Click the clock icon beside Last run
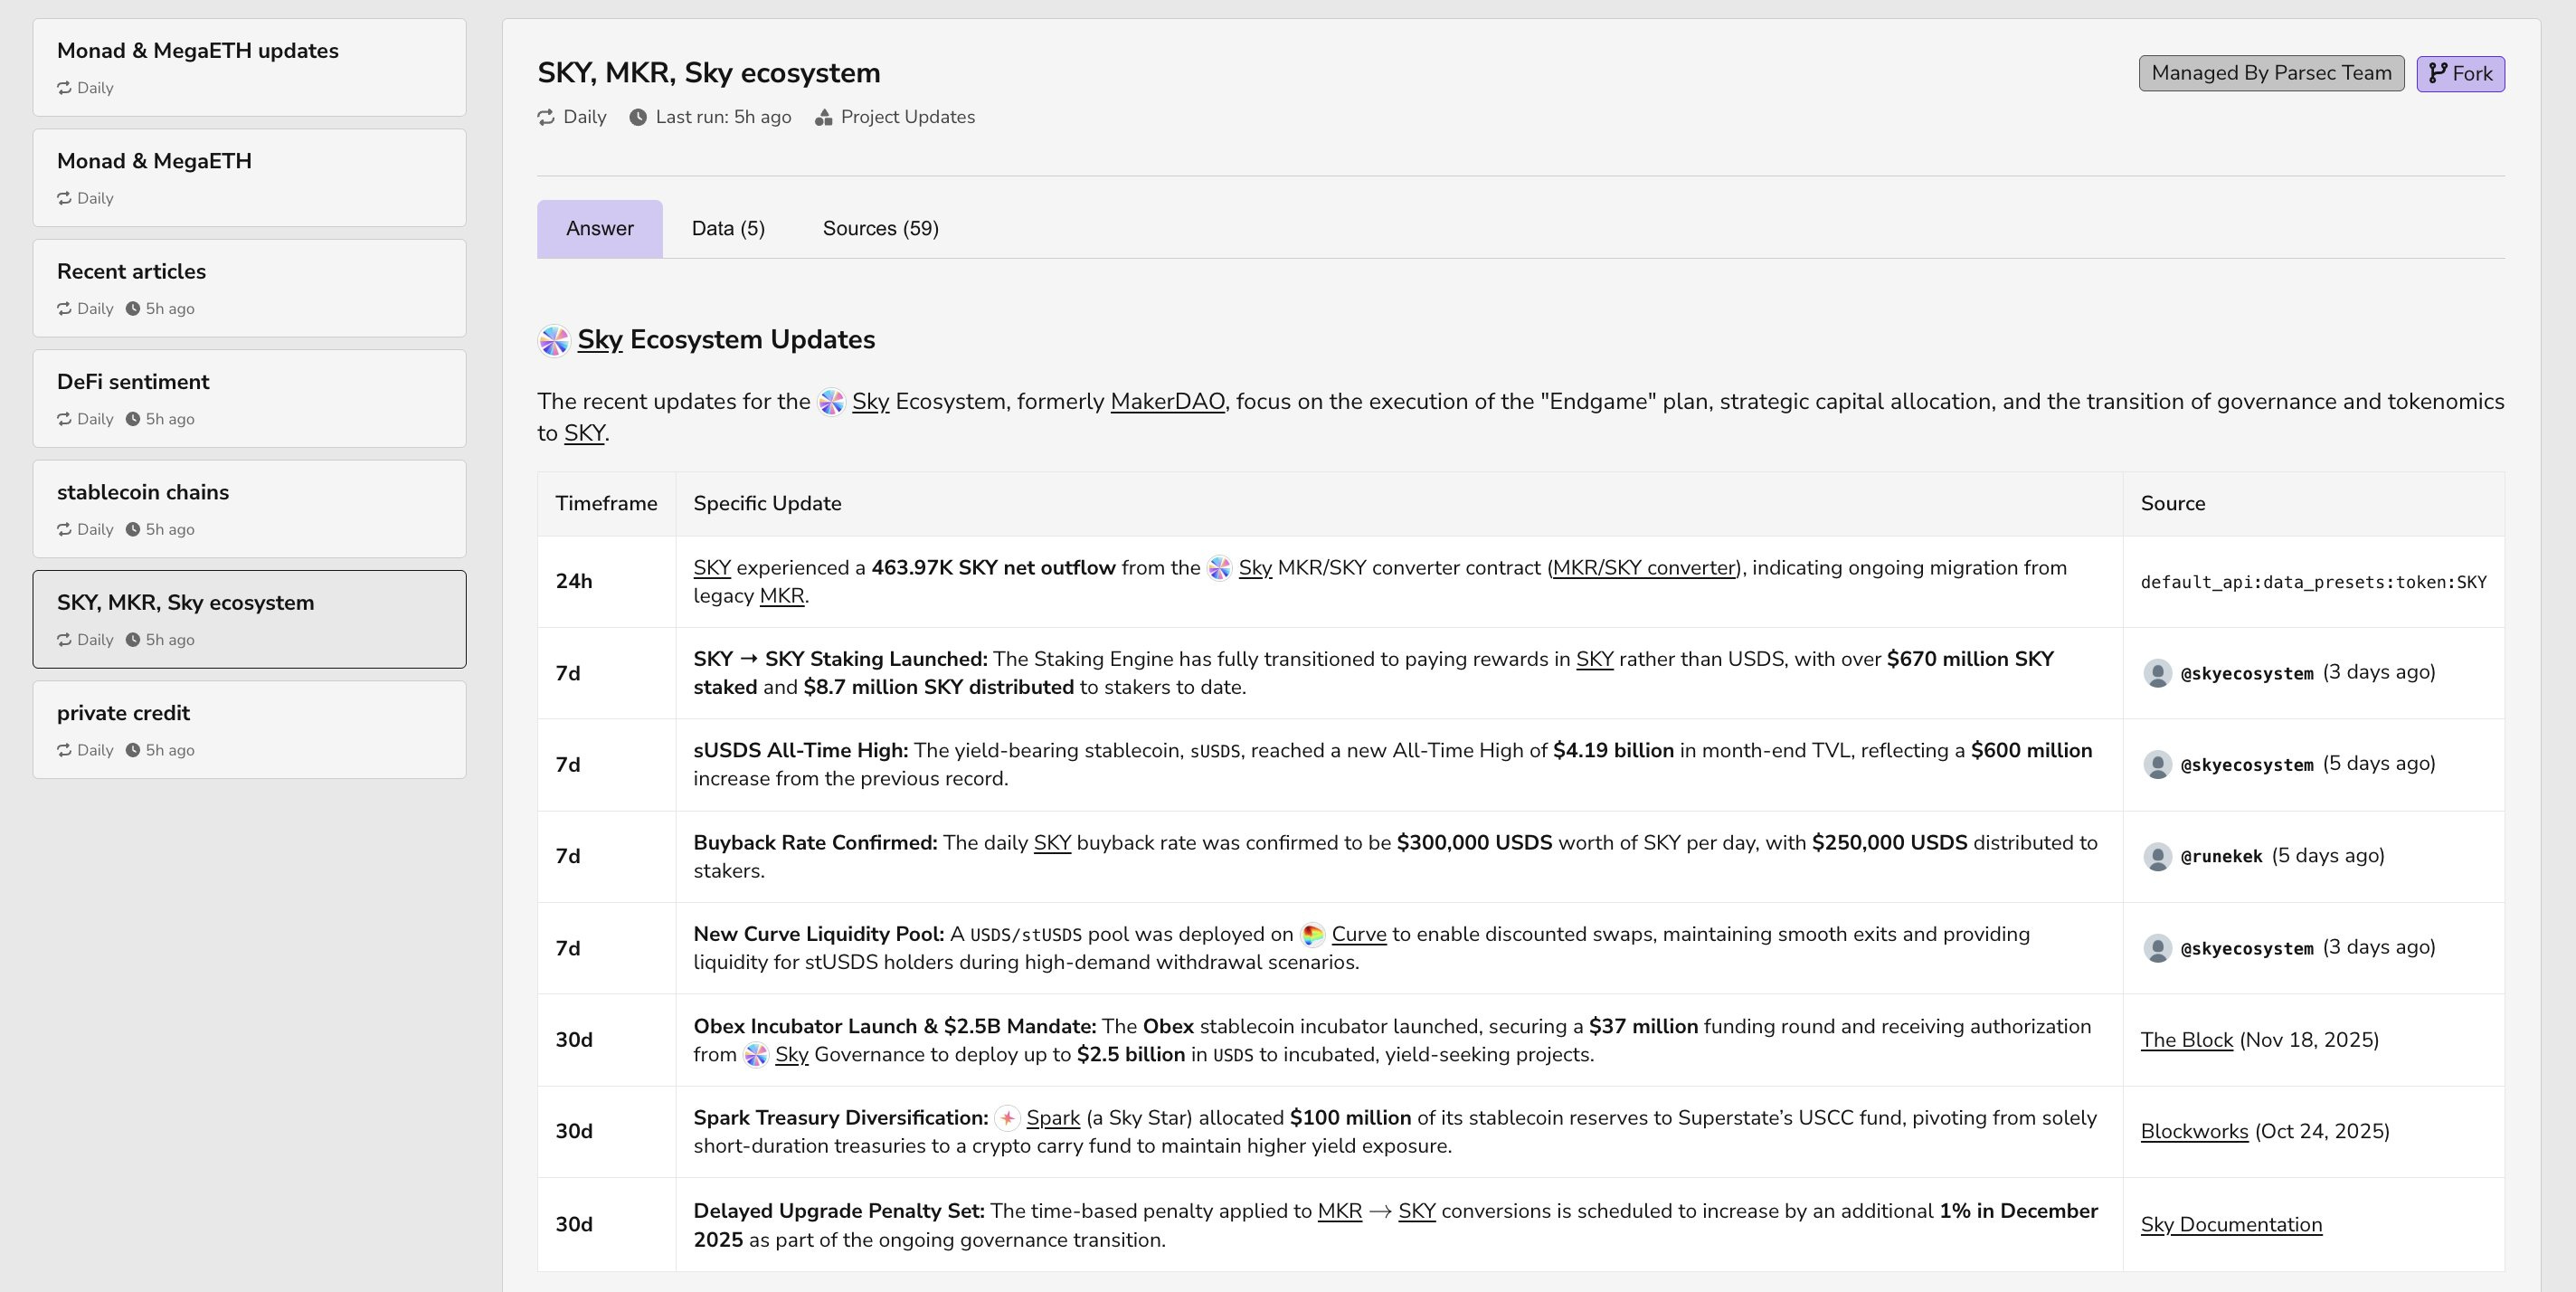2576x1292 pixels. [x=638, y=118]
